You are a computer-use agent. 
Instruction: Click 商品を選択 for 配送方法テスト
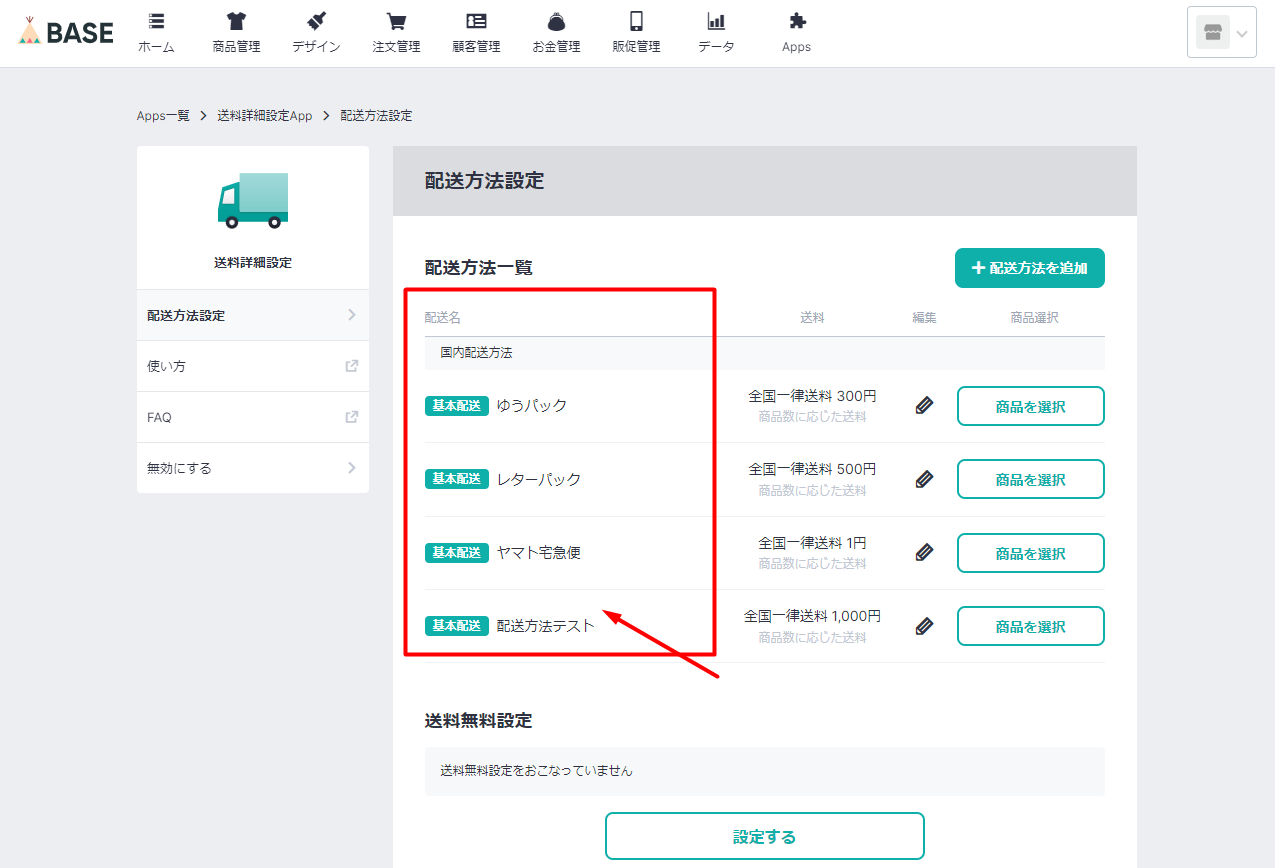(1031, 626)
